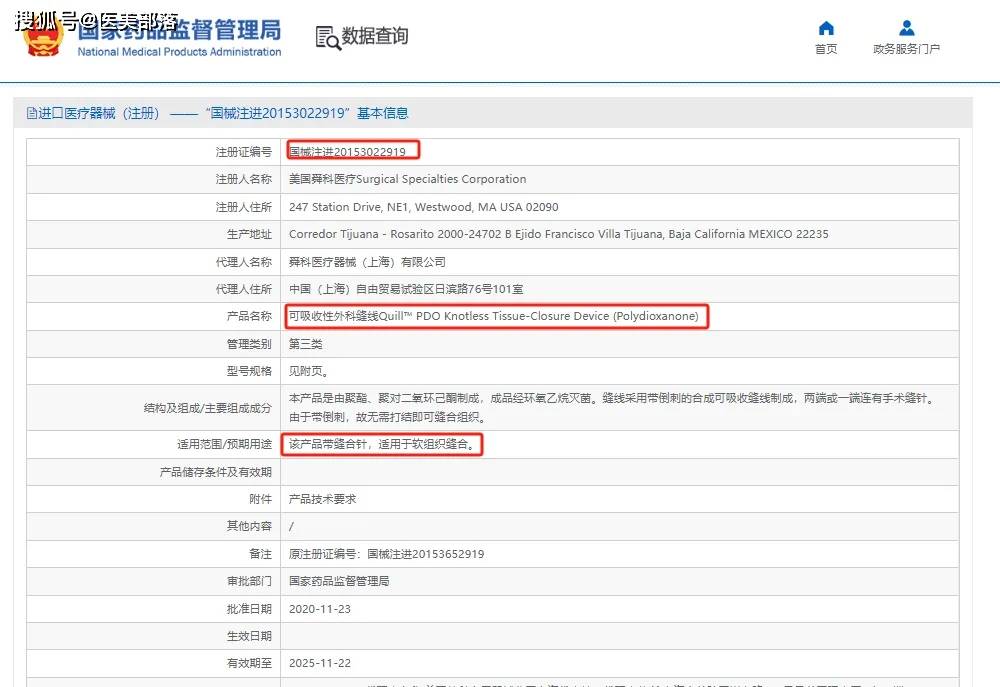Select expiry date 2025-11-22
The height and width of the screenshot is (687, 1000).
coord(320,663)
